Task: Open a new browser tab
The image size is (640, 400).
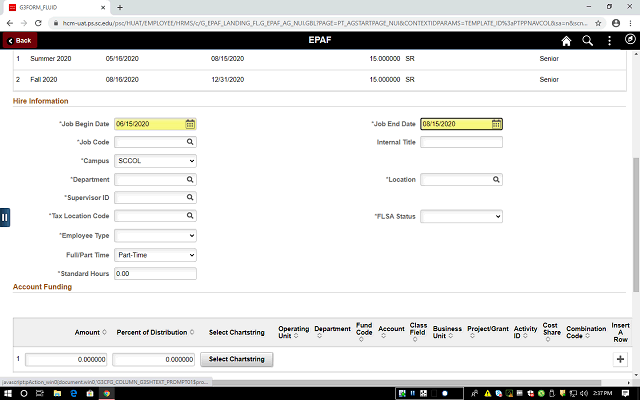Action: tap(120, 7)
